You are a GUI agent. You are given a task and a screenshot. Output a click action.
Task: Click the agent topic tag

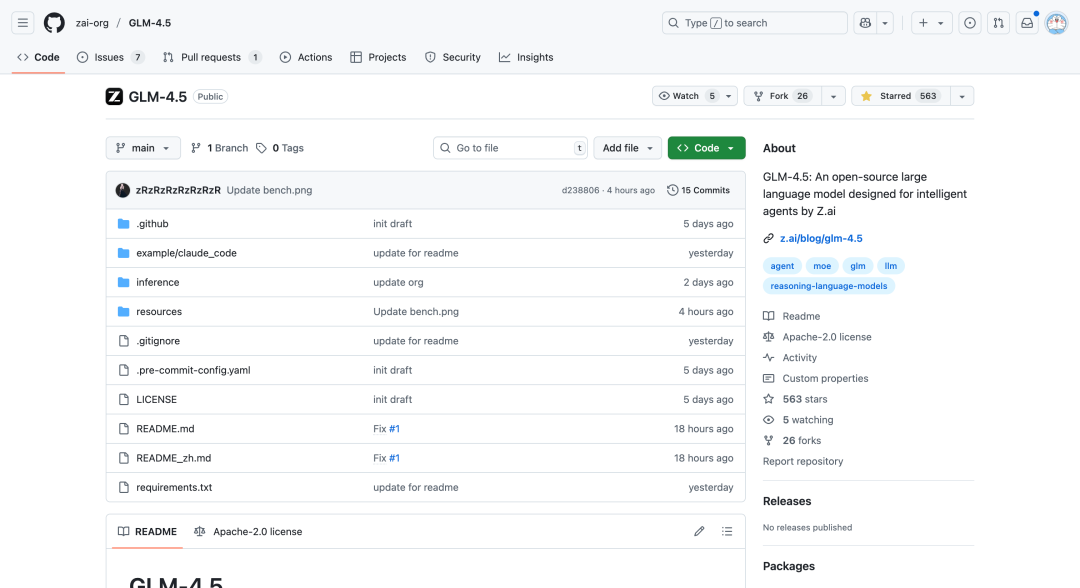click(x=782, y=265)
